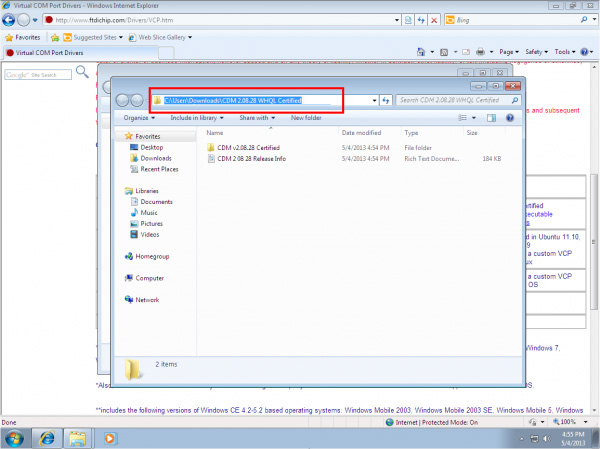600x449 pixels.
Task: Click the Internet Explorer back button
Action: pyautogui.click(x=8, y=20)
